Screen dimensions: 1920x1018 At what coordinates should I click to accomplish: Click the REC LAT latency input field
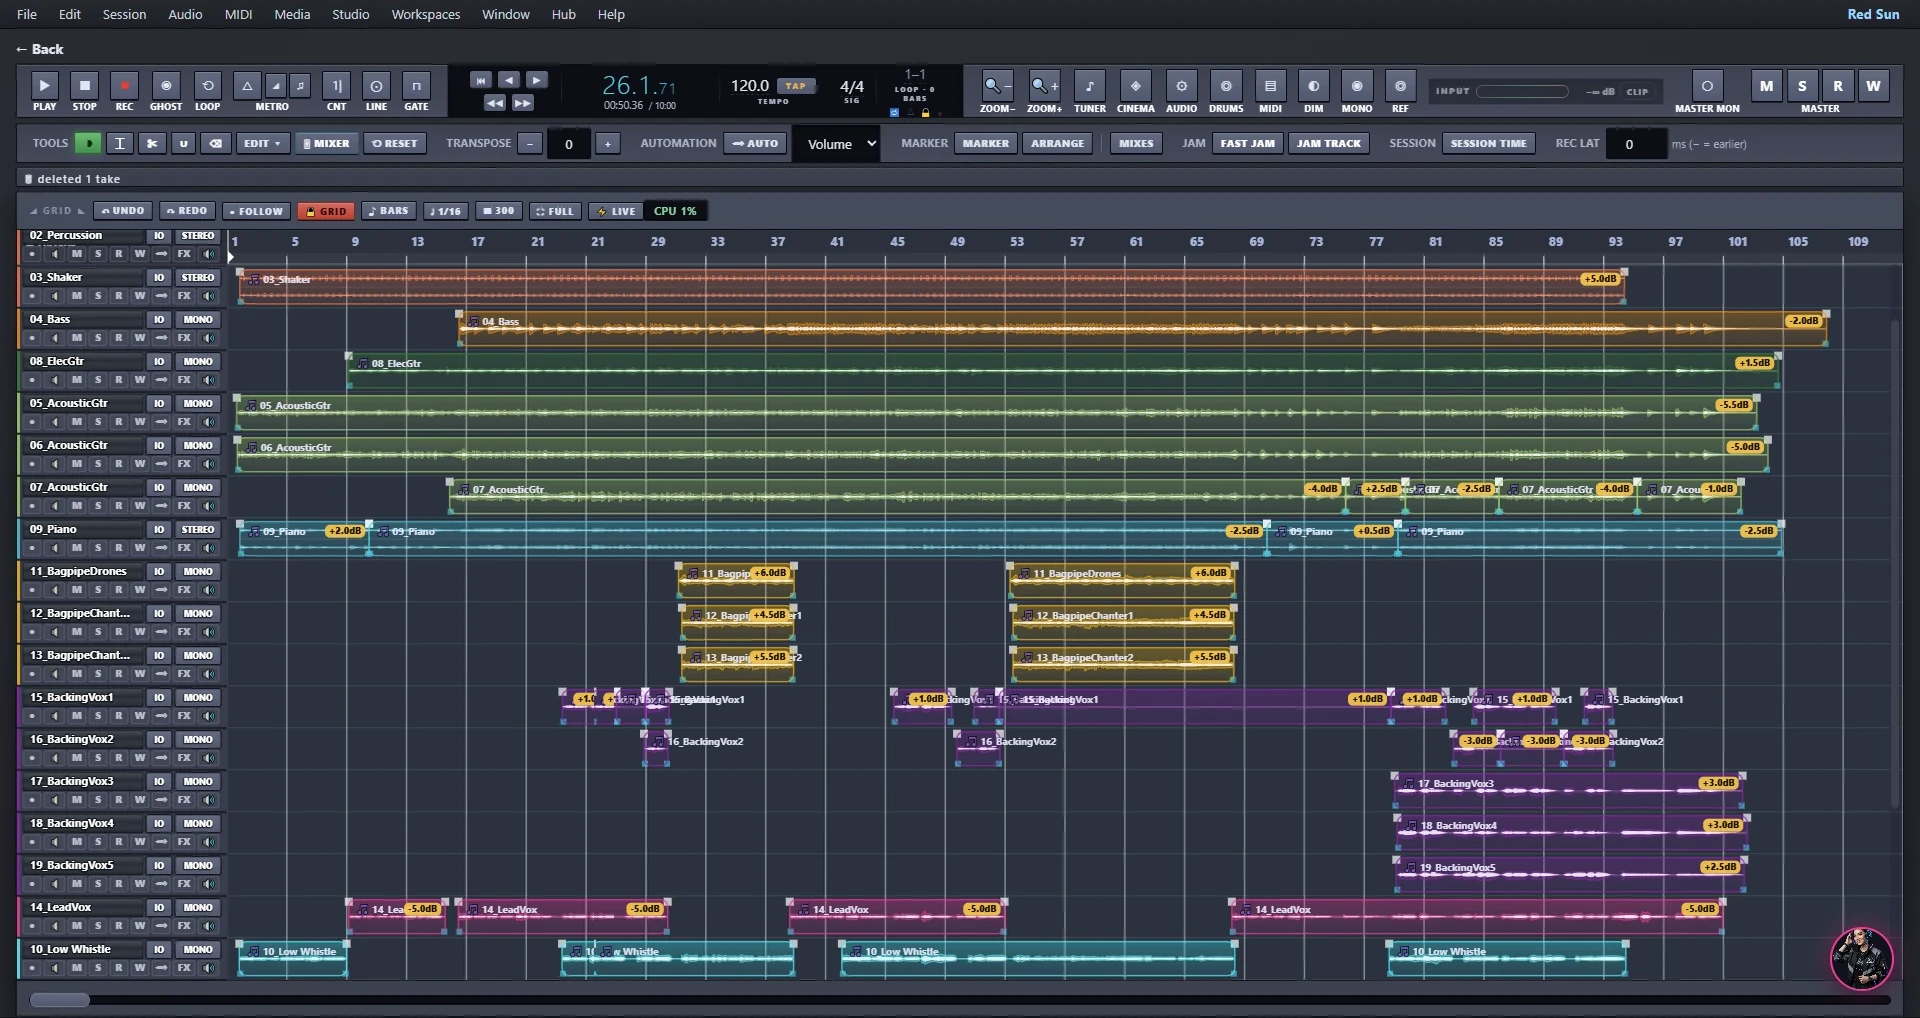tap(1636, 144)
